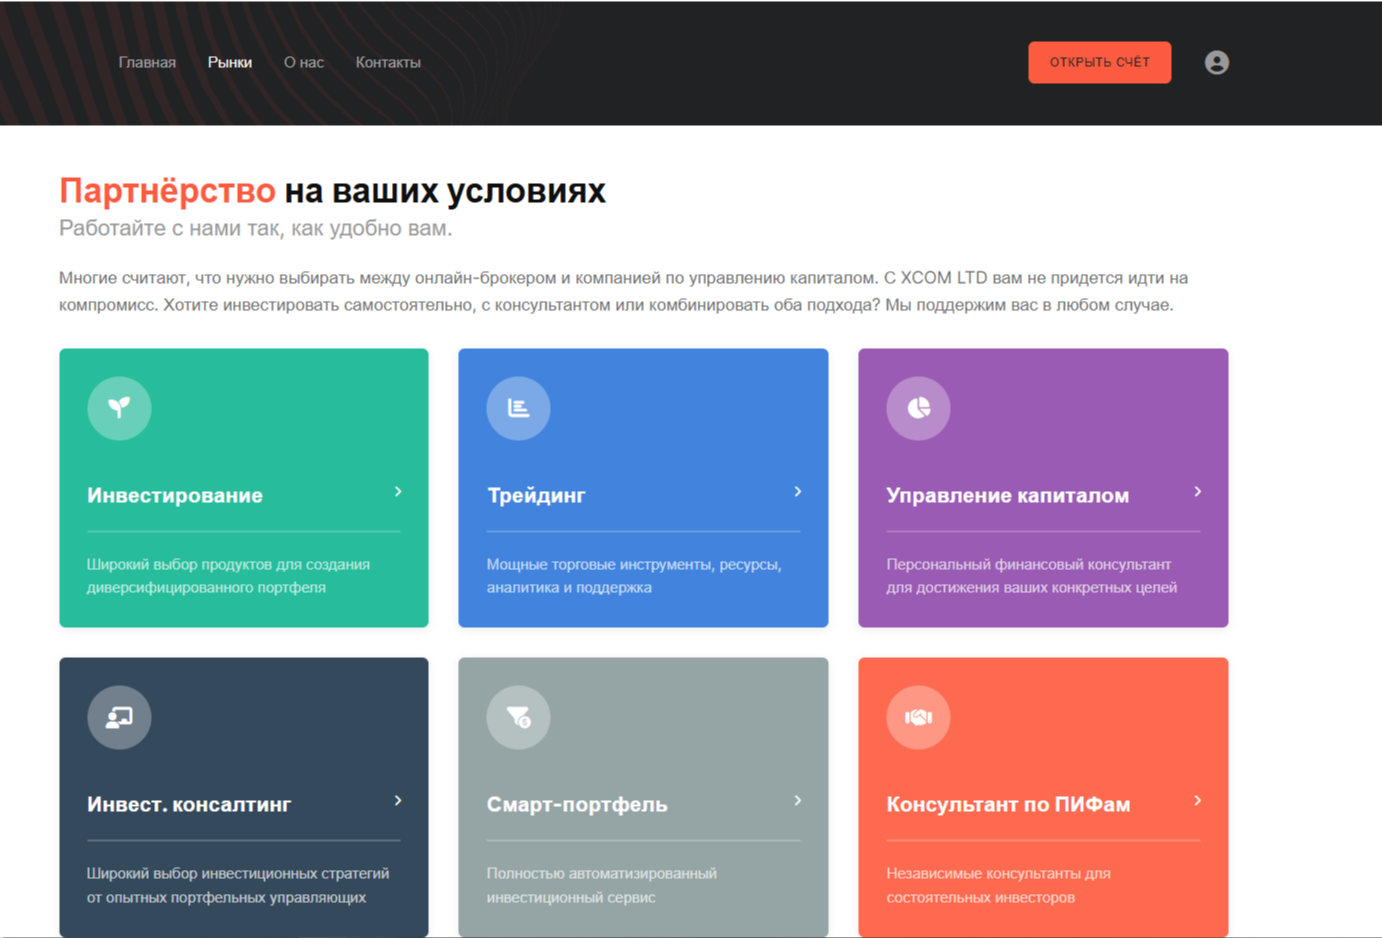
Task: Click chevron arrow beside Смарт-портфель
Action: (x=797, y=801)
